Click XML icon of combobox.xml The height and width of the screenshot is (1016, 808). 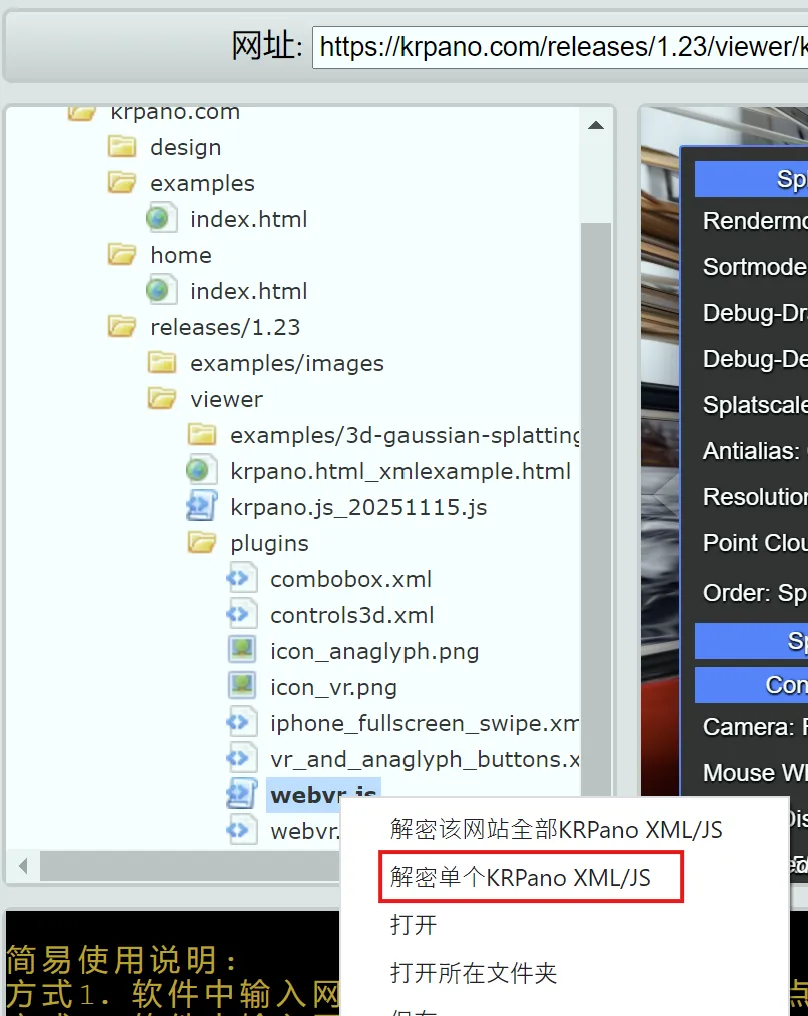coord(242,579)
